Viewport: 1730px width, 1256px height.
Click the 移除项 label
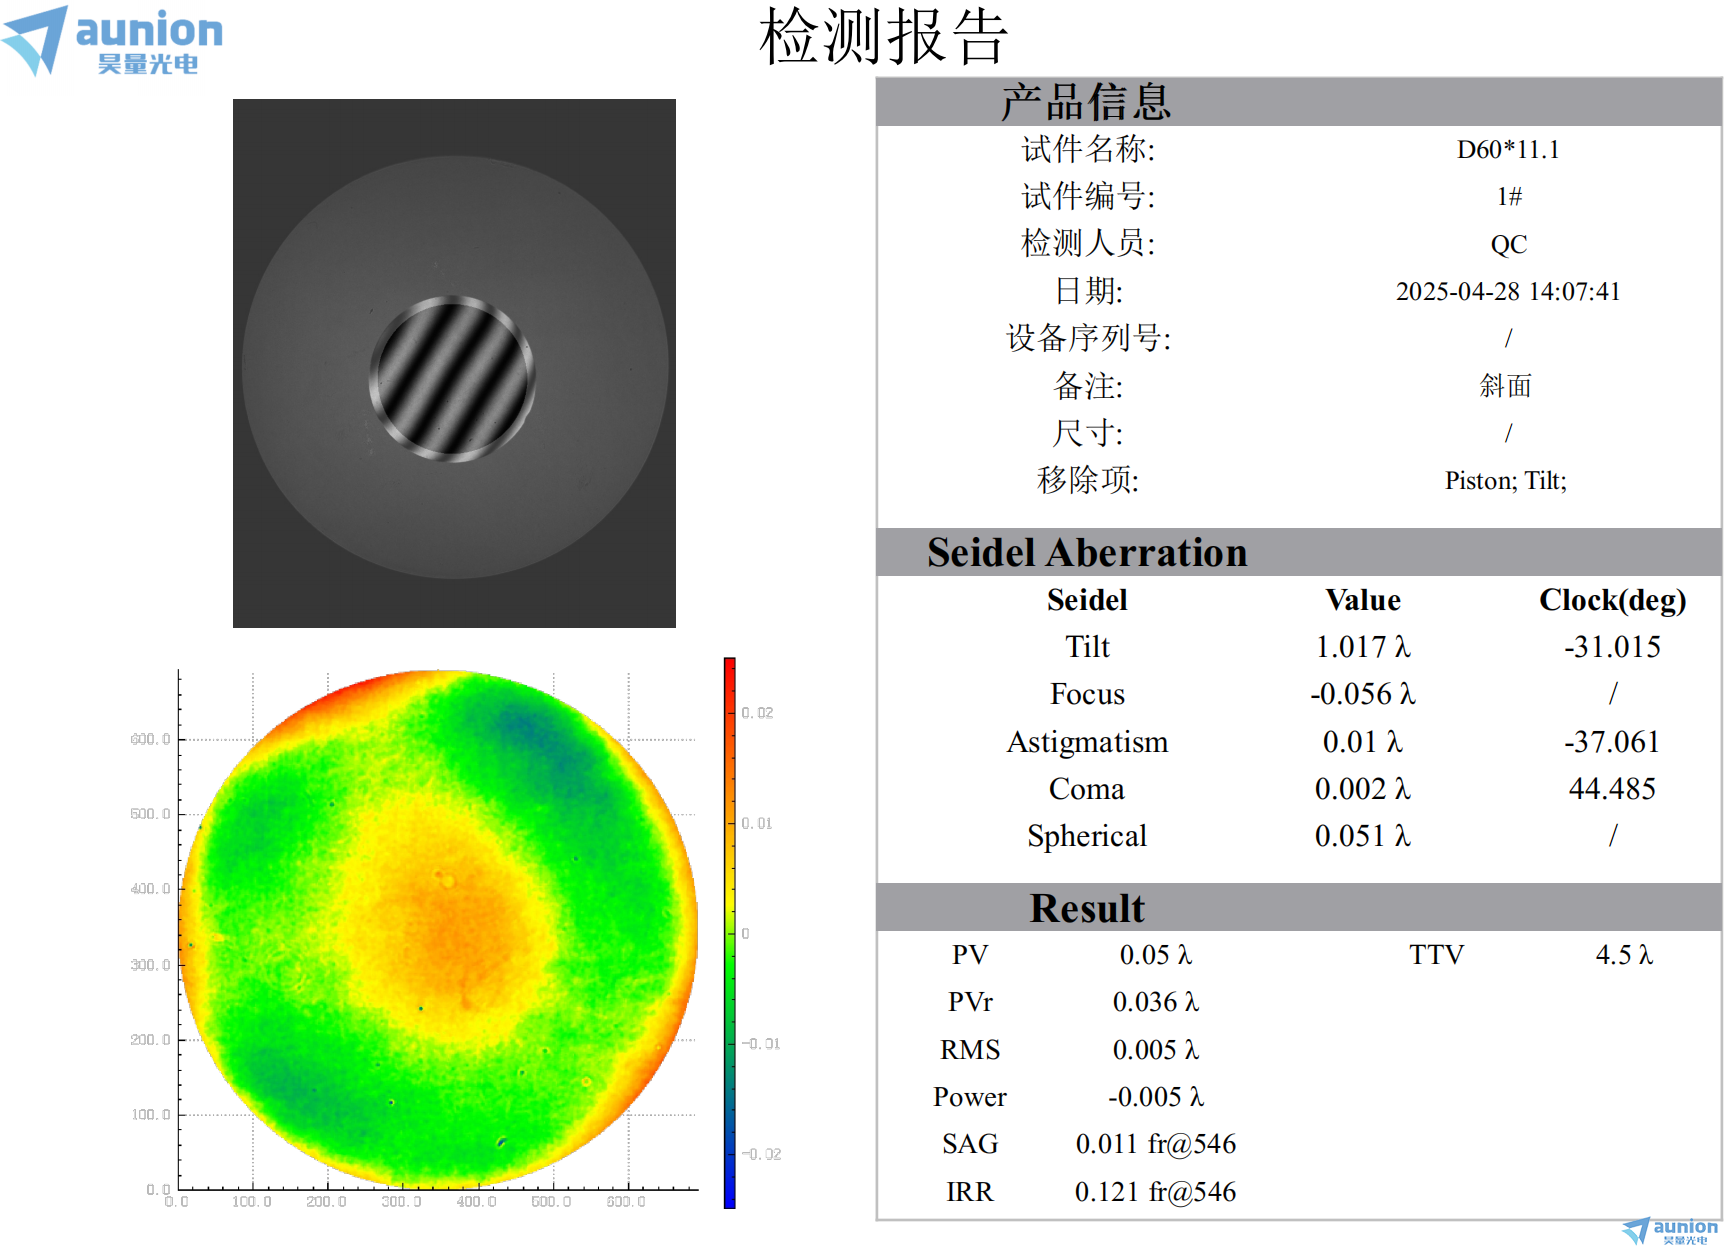click(1088, 480)
